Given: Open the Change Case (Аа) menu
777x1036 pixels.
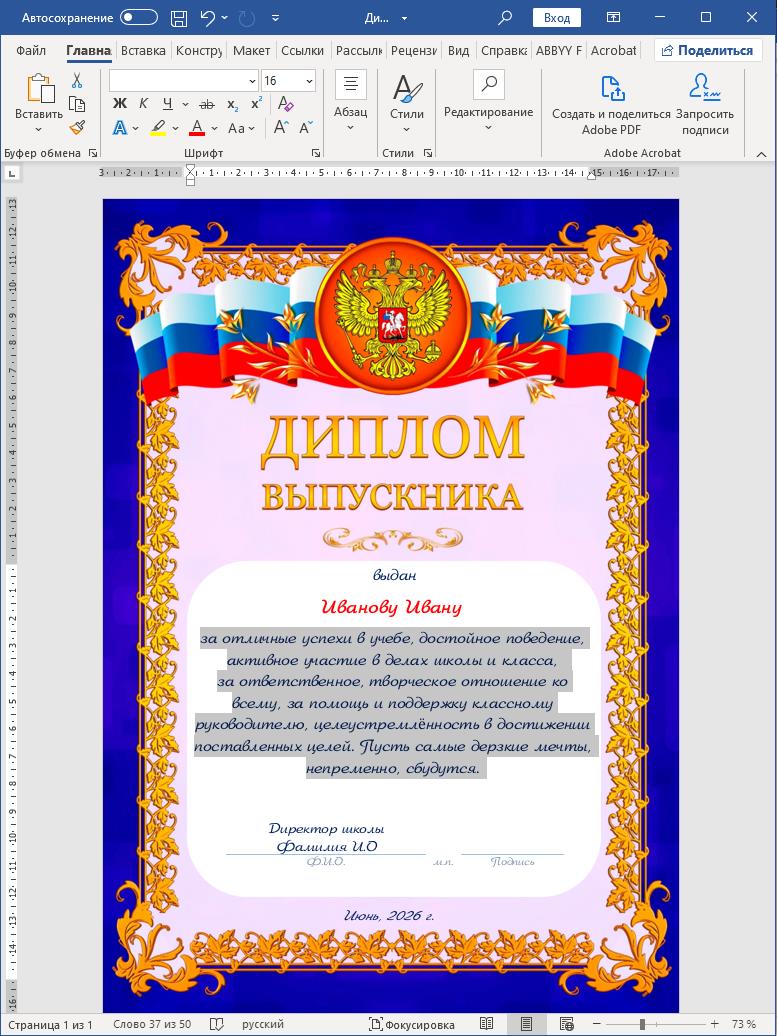Looking at the screenshot, I should click(240, 128).
